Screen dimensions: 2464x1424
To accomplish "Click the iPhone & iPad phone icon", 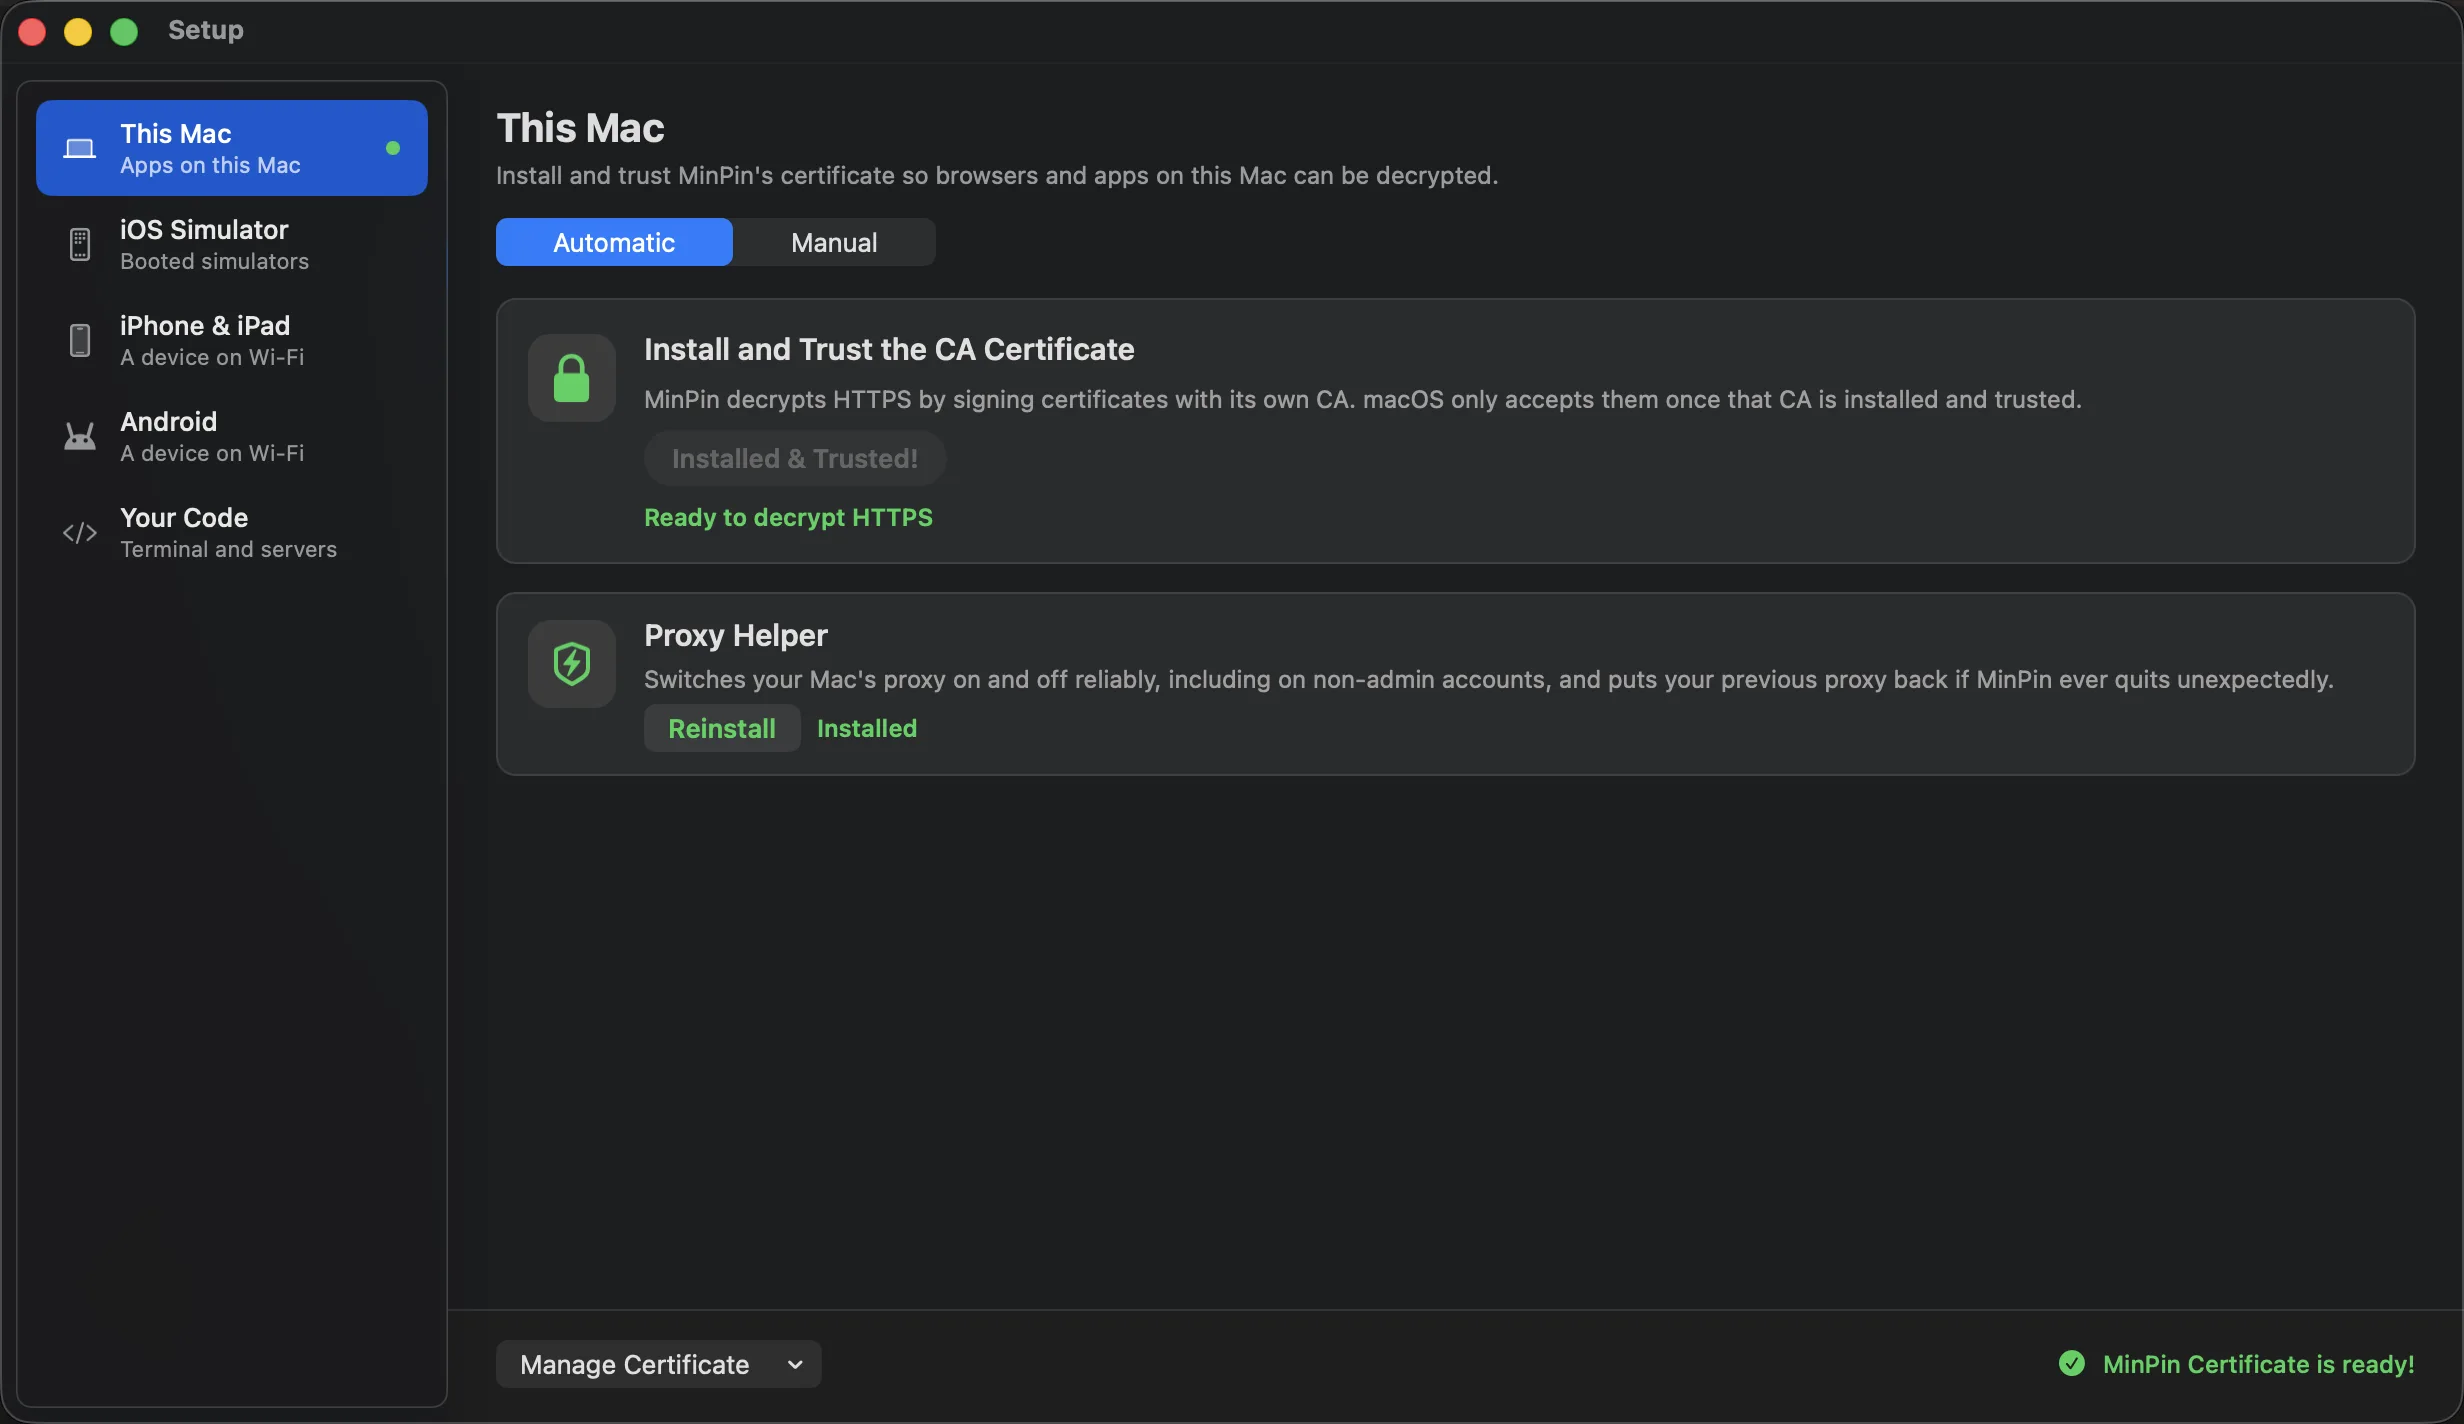I will point(80,341).
